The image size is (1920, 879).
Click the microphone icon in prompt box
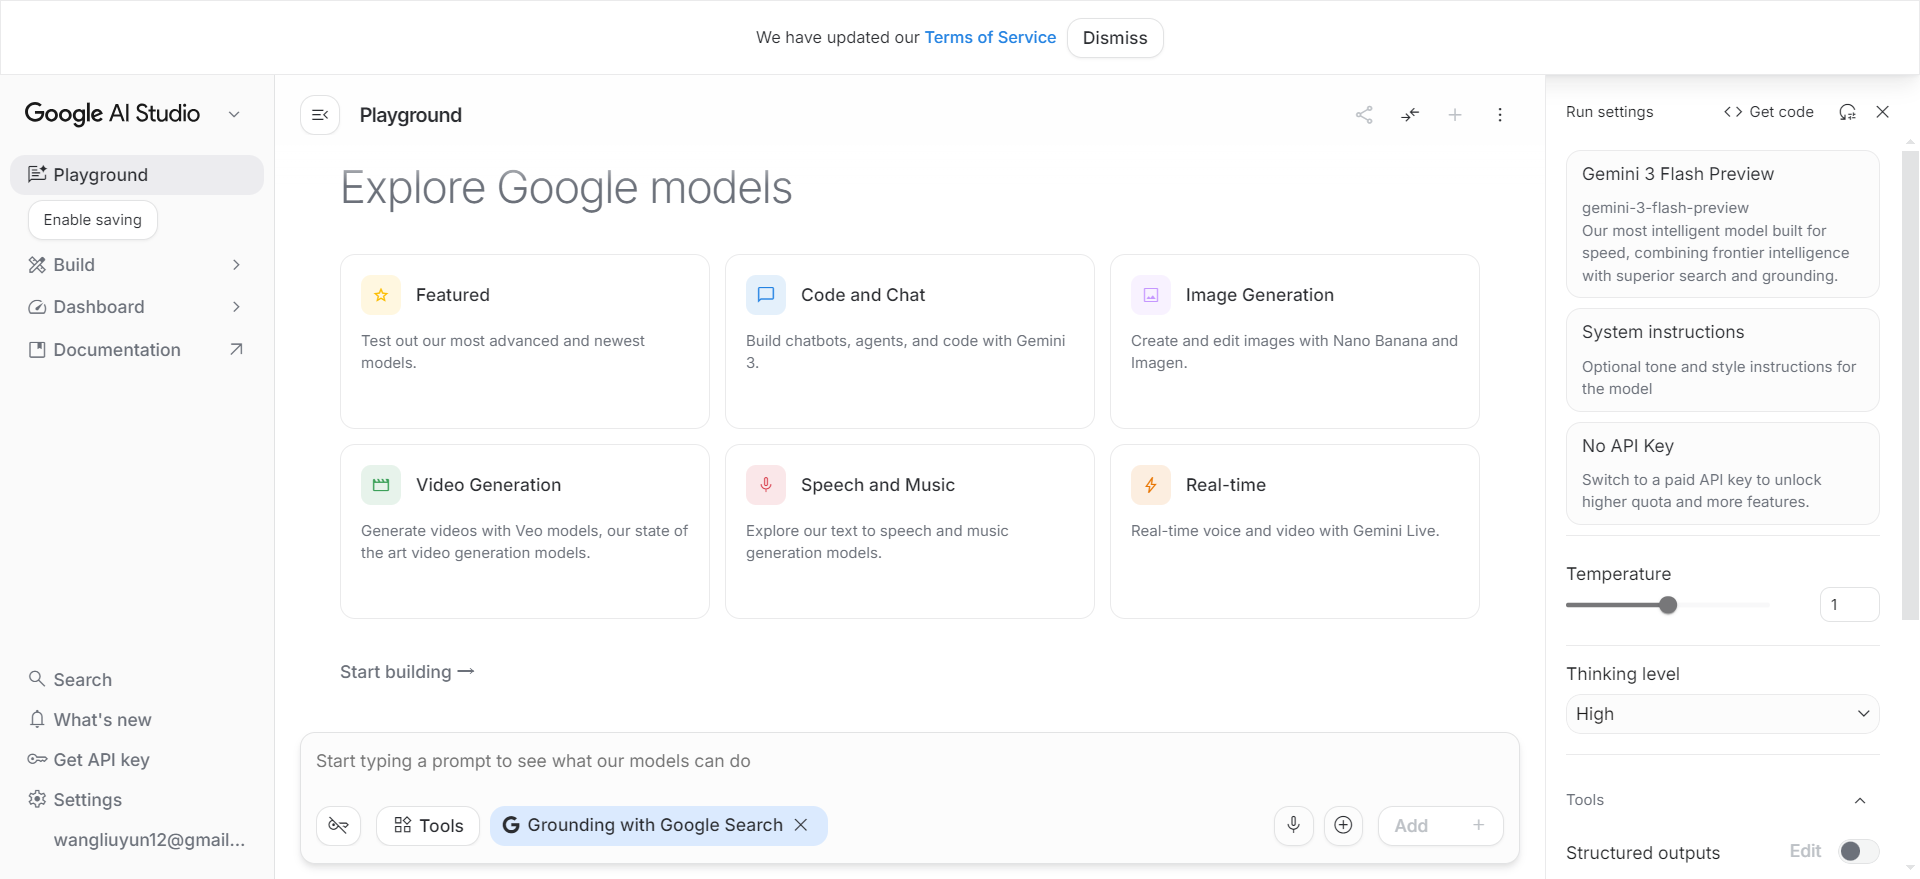point(1293,825)
